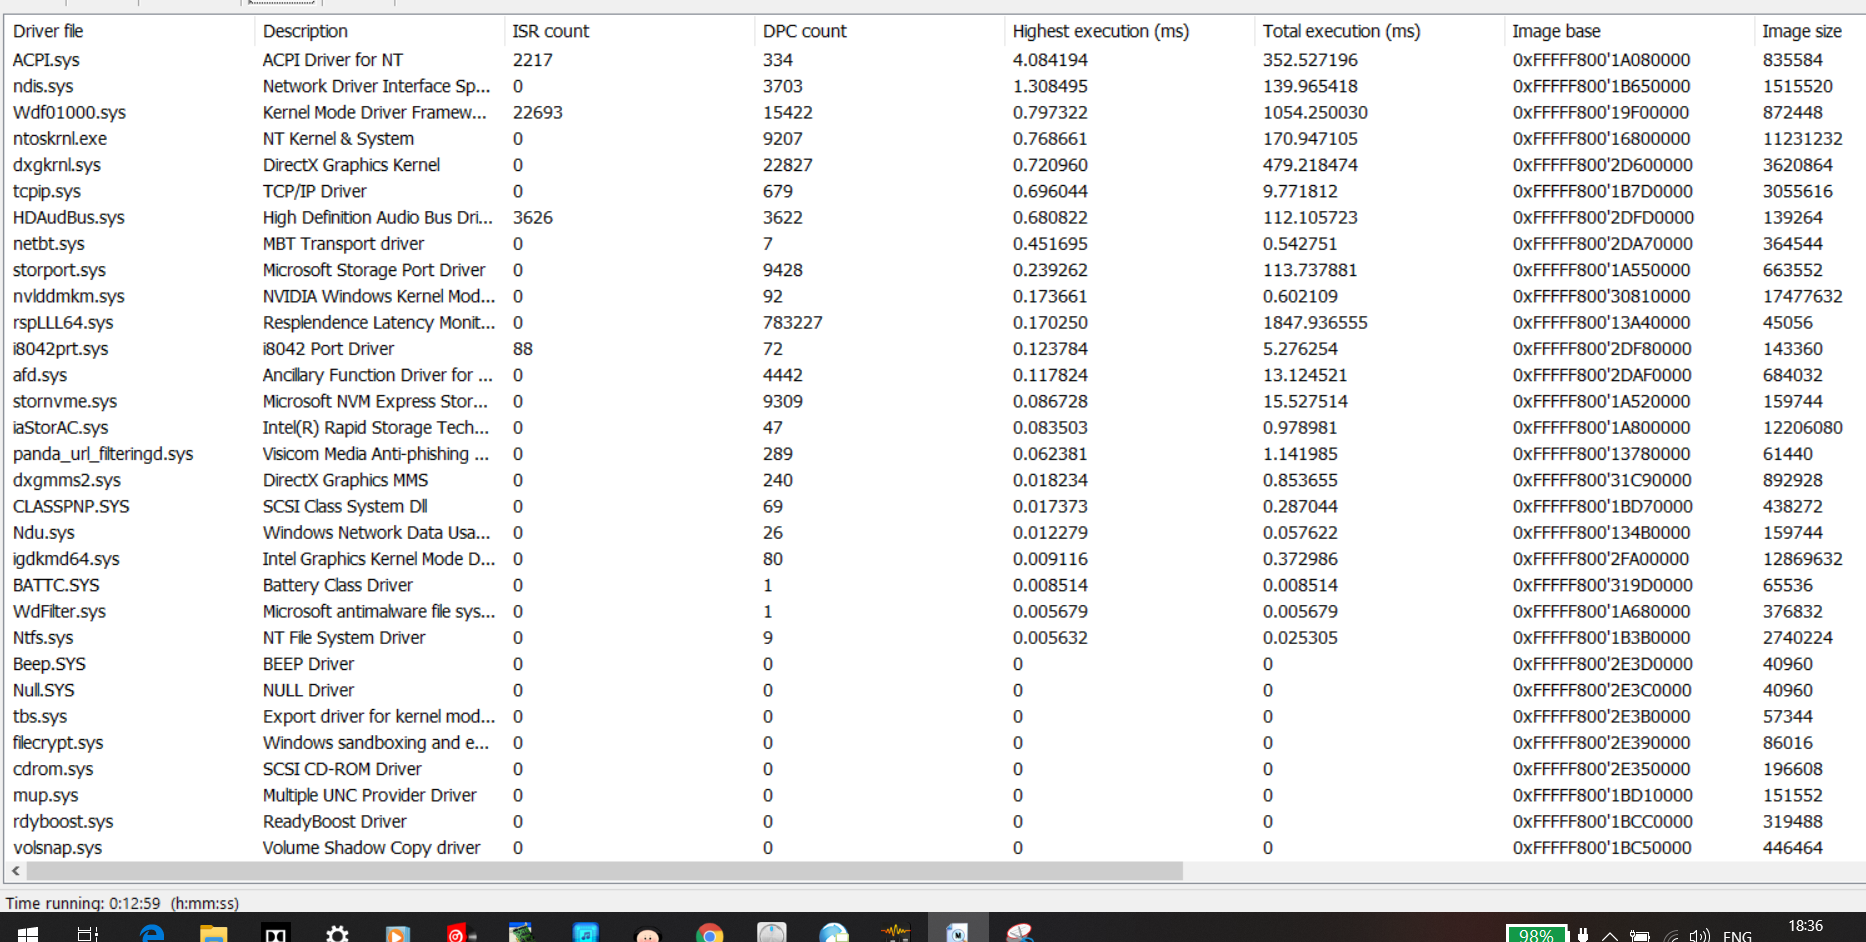Sort by the Description column header
The image size is (1866, 942).
(x=379, y=31)
